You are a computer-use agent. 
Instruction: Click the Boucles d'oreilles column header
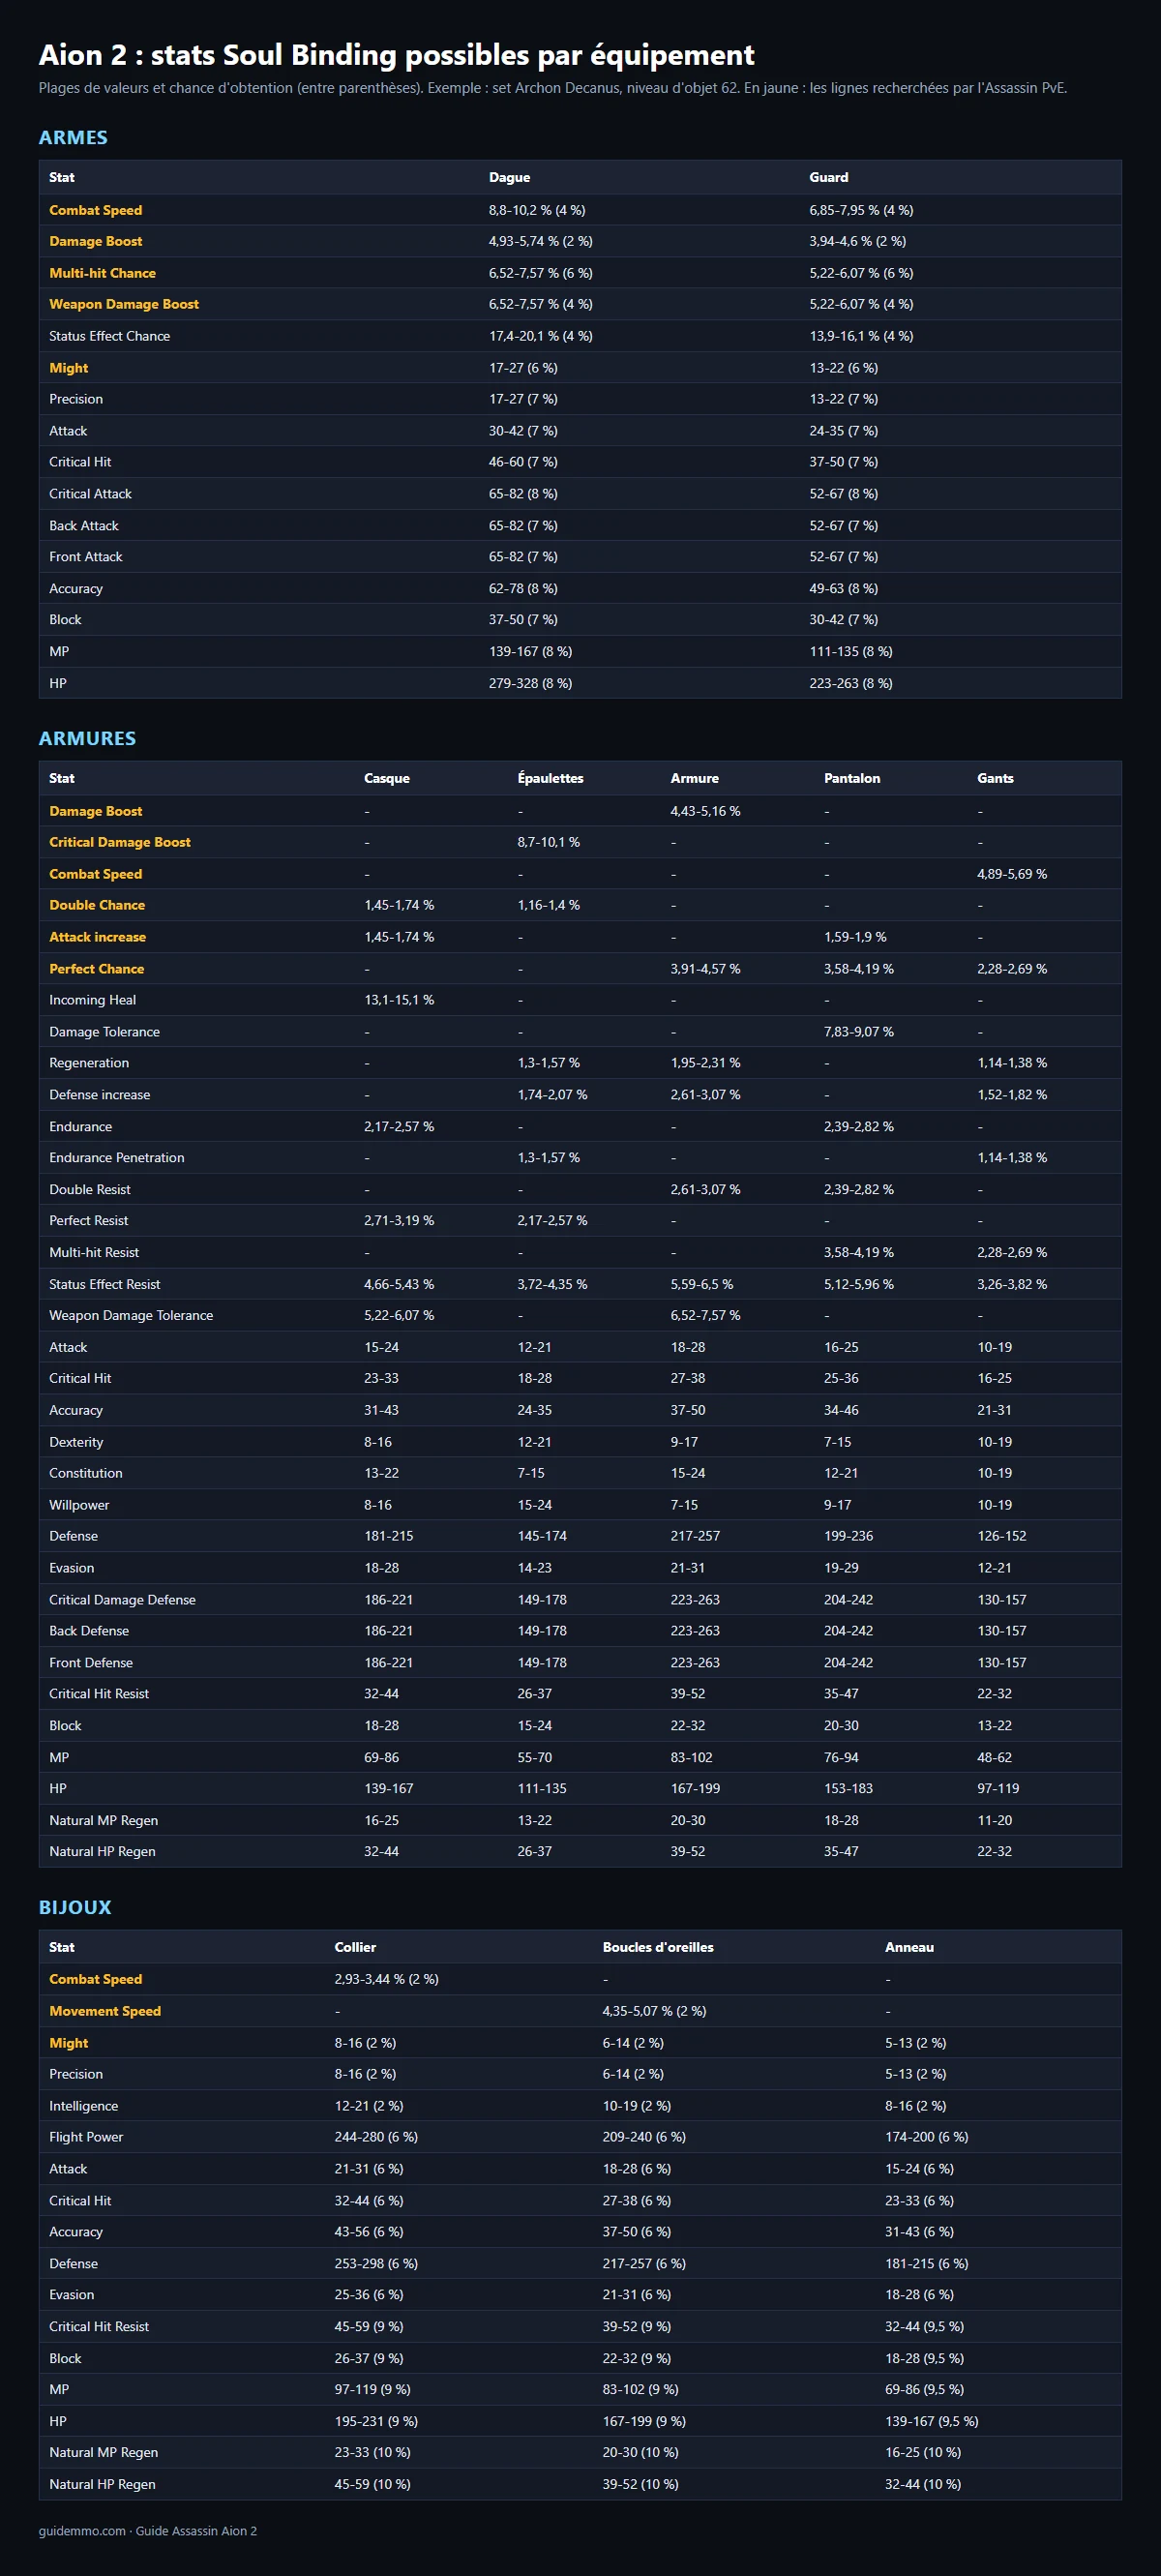click(658, 1947)
